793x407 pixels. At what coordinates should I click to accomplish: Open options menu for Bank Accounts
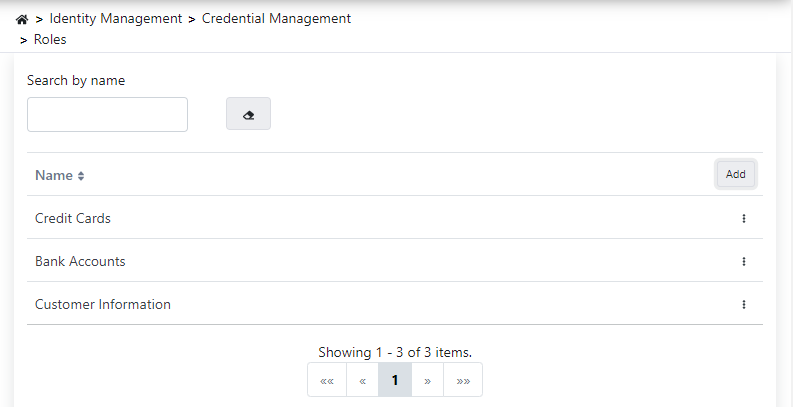744,261
